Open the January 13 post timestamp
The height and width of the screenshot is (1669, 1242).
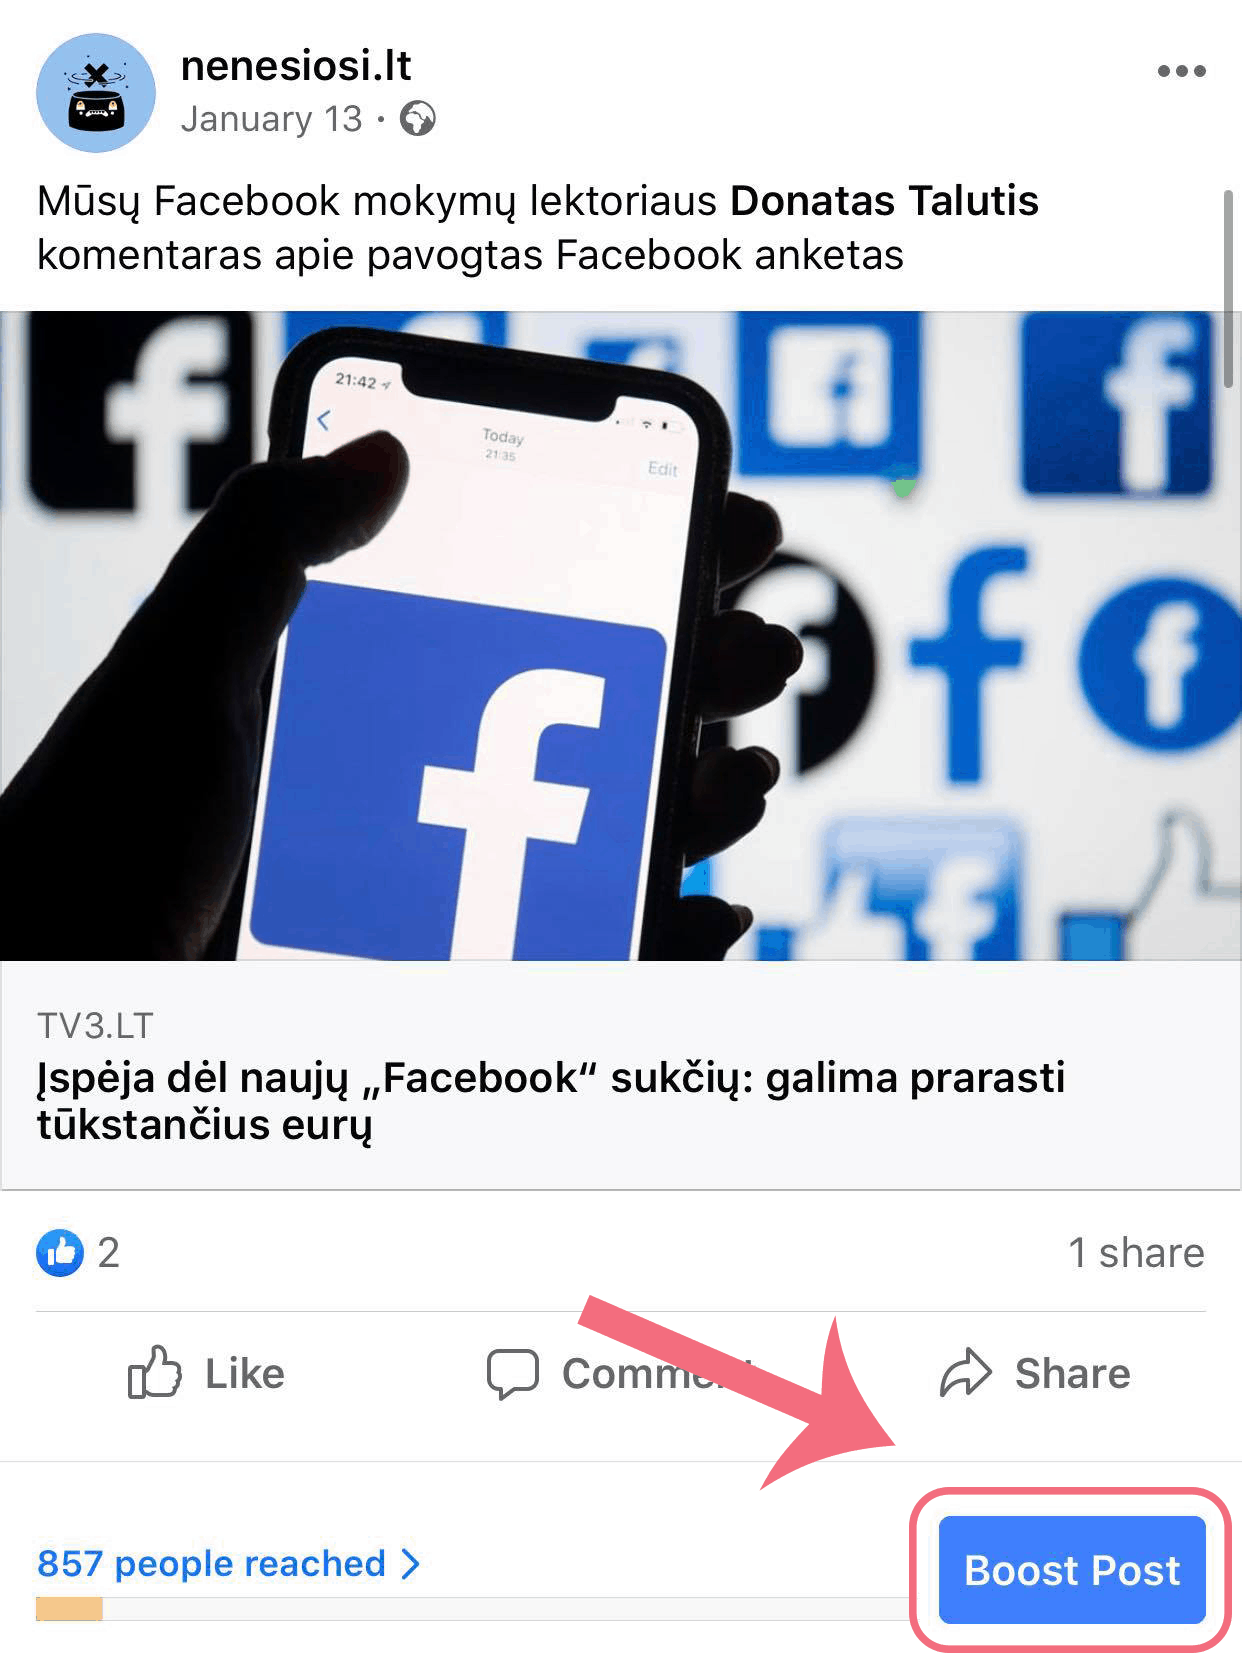click(x=271, y=119)
